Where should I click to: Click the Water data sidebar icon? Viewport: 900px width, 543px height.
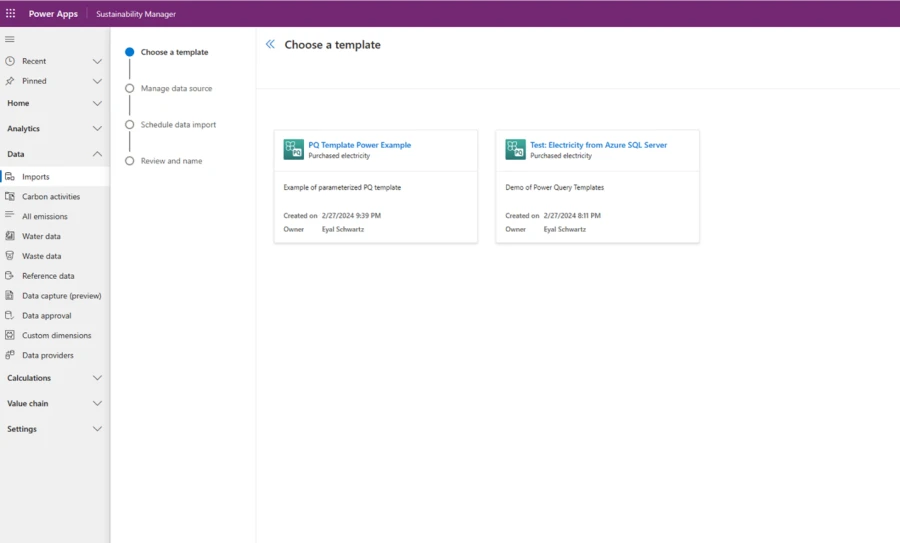10,236
